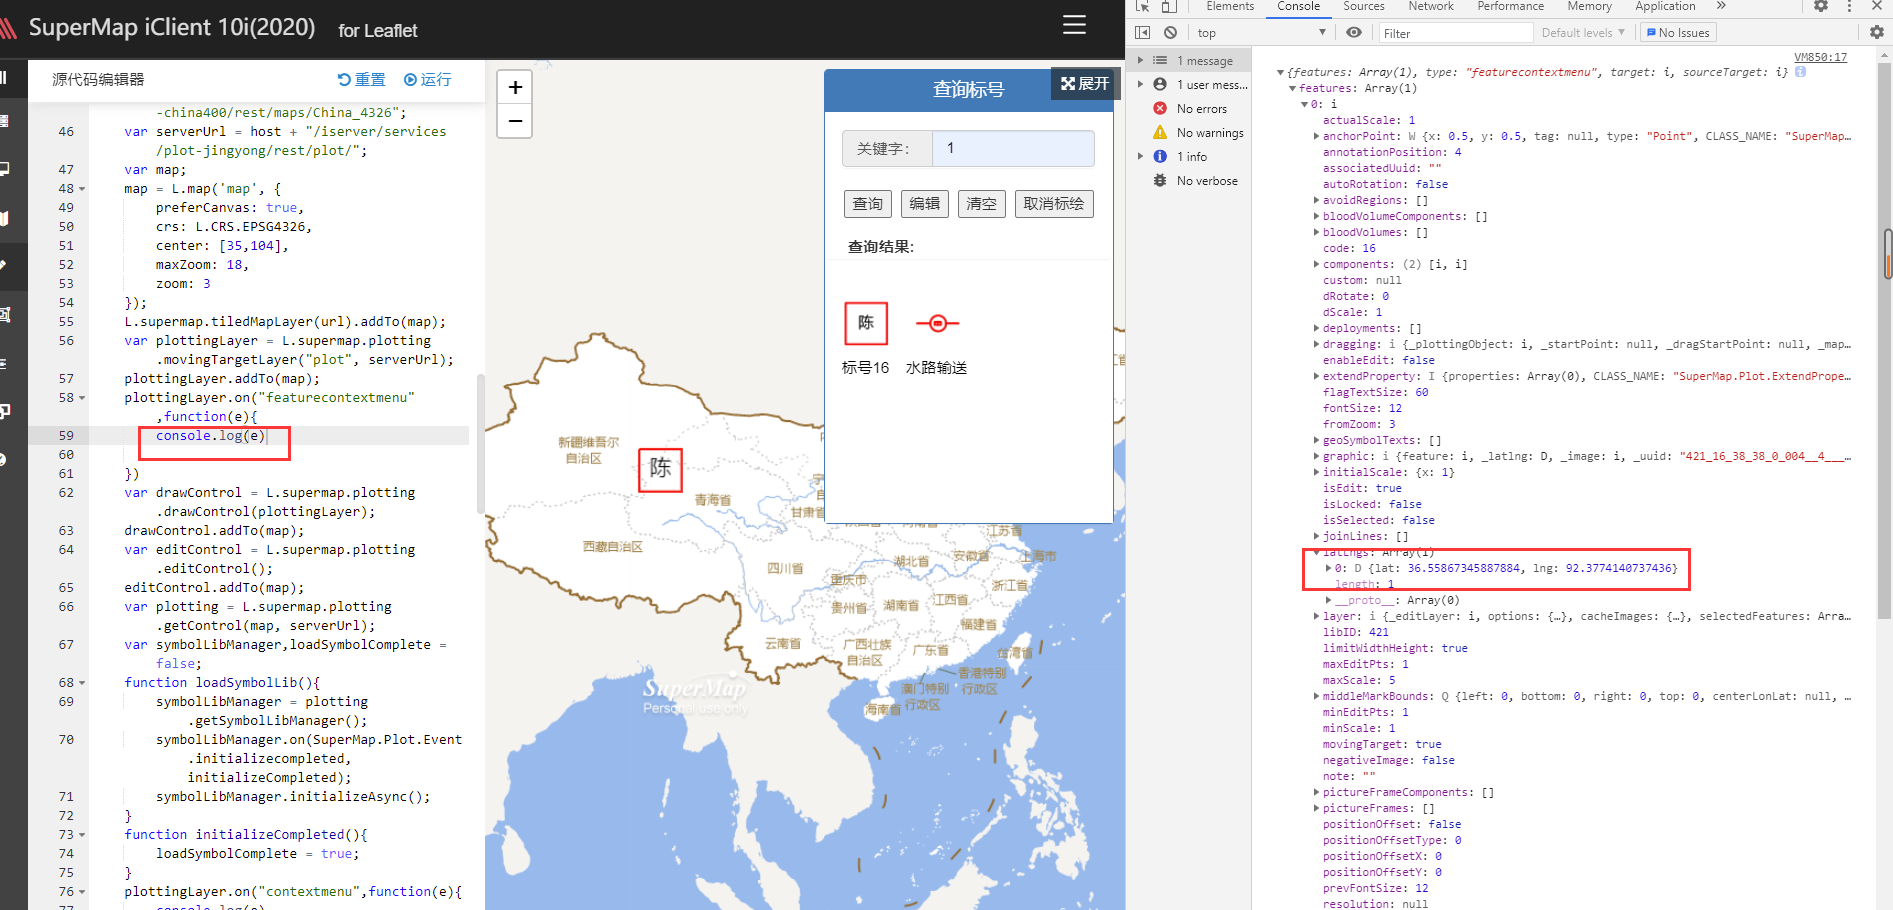
Task: Focus the console Filter field
Action: 1456,33
